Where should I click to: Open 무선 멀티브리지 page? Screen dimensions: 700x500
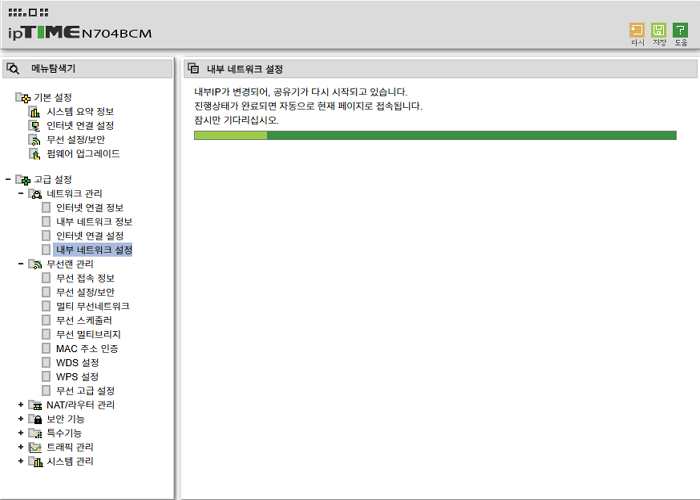(88, 334)
